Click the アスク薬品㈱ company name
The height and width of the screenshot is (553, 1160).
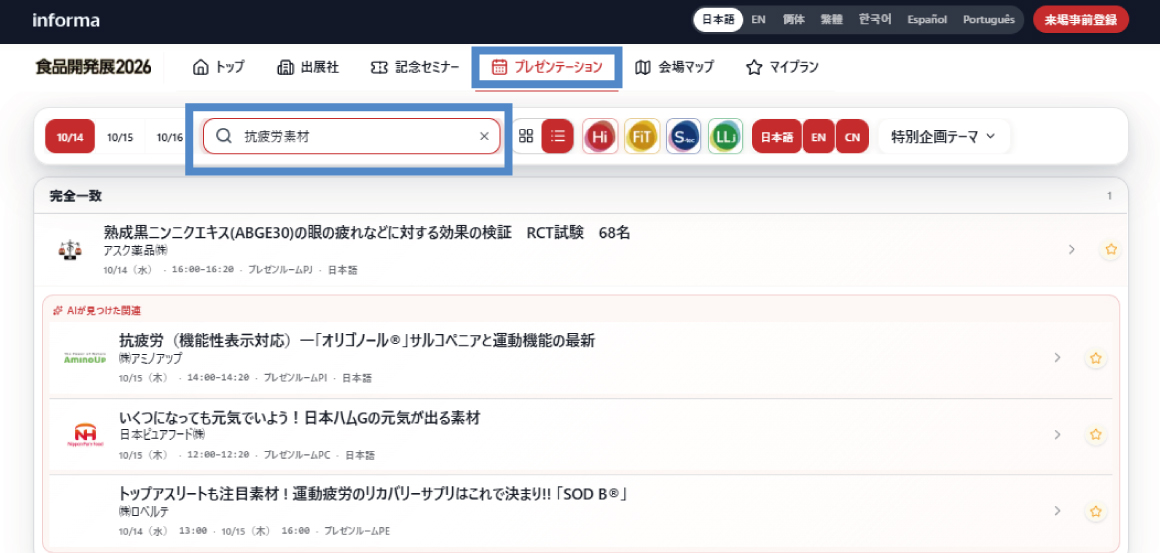tap(136, 251)
